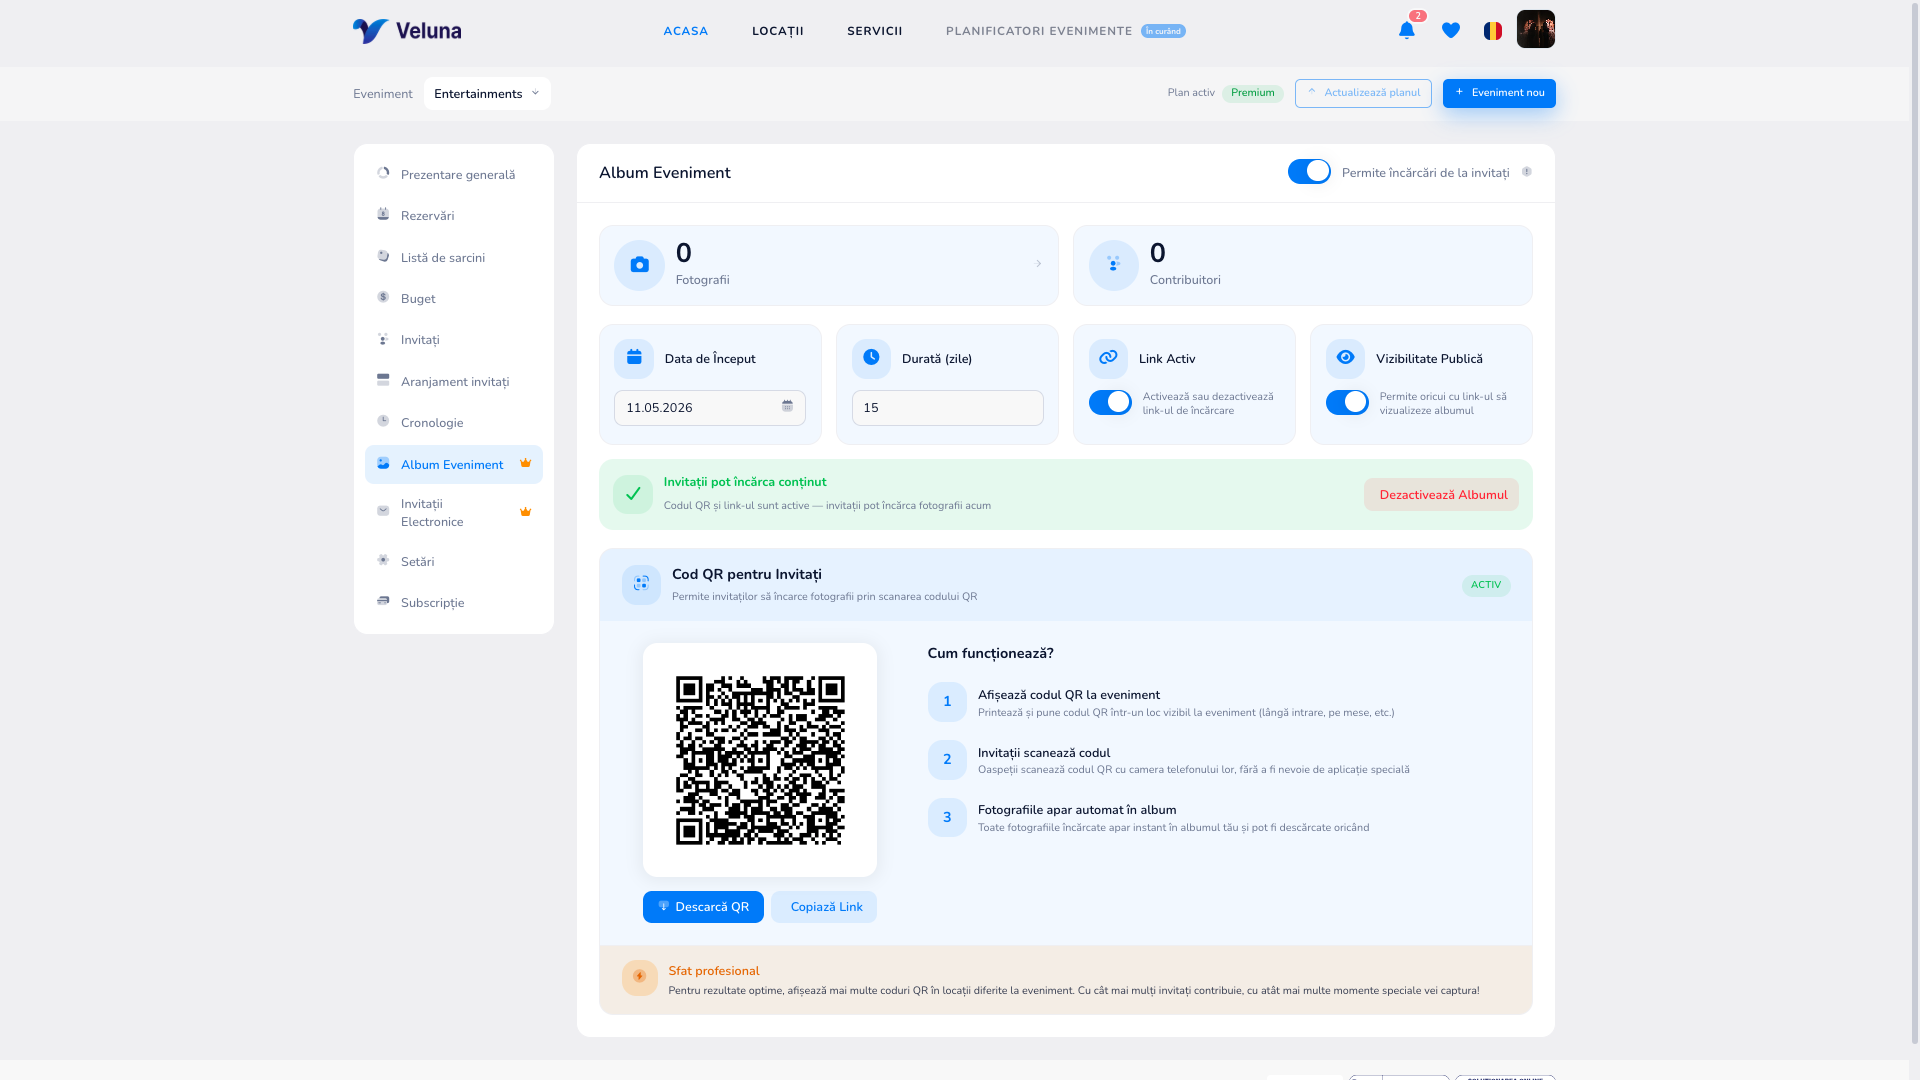Image resolution: width=1920 pixels, height=1080 pixels.
Task: Open SERVICII menu
Action: click(875, 31)
